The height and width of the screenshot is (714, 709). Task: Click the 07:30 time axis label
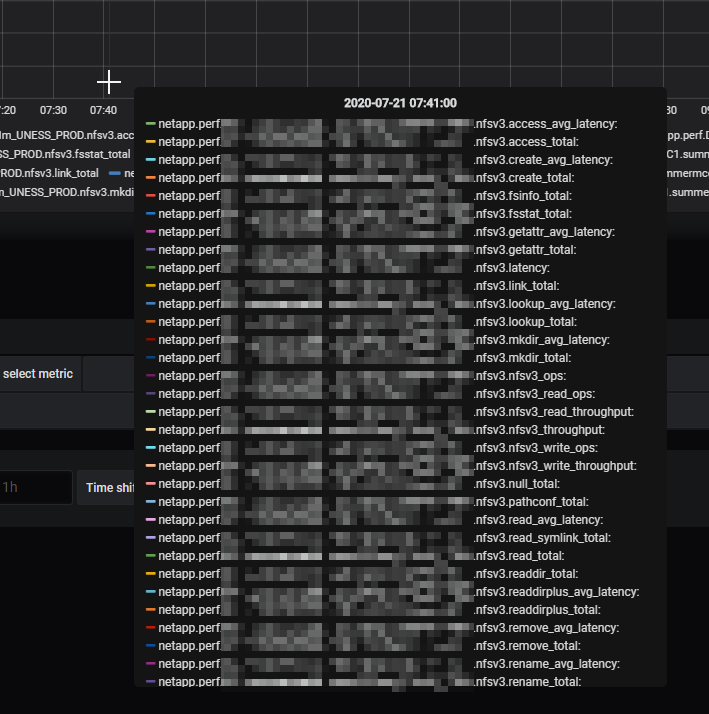53,110
